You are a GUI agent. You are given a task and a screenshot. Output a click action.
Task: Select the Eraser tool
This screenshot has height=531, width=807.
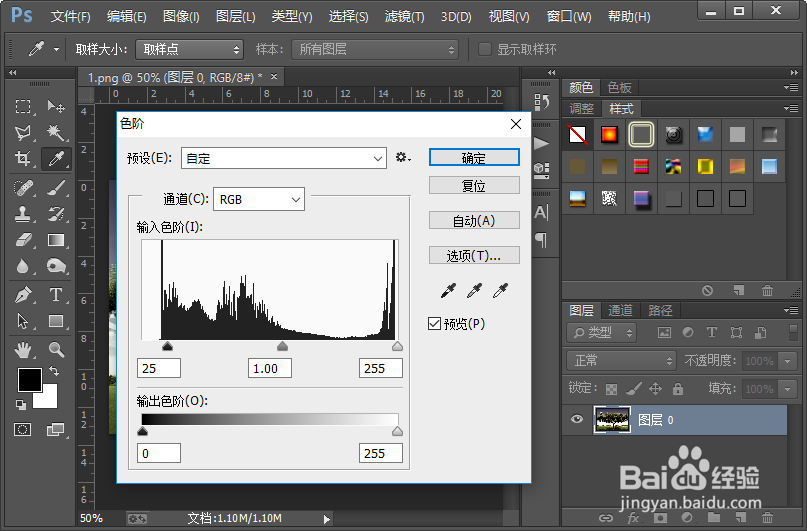tap(23, 240)
